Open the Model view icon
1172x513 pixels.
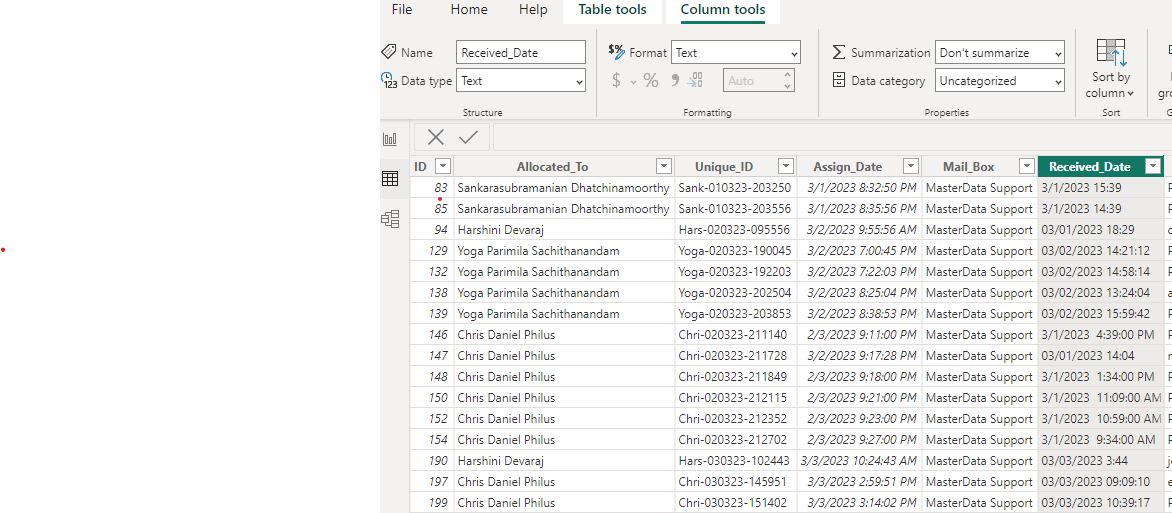tap(390, 219)
